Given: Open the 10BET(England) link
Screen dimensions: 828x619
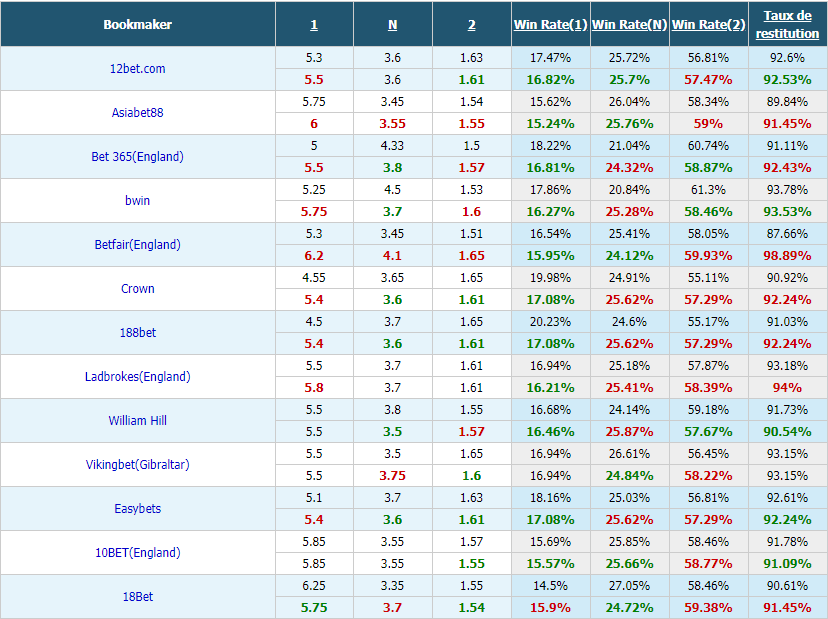Looking at the screenshot, I should tap(137, 552).
